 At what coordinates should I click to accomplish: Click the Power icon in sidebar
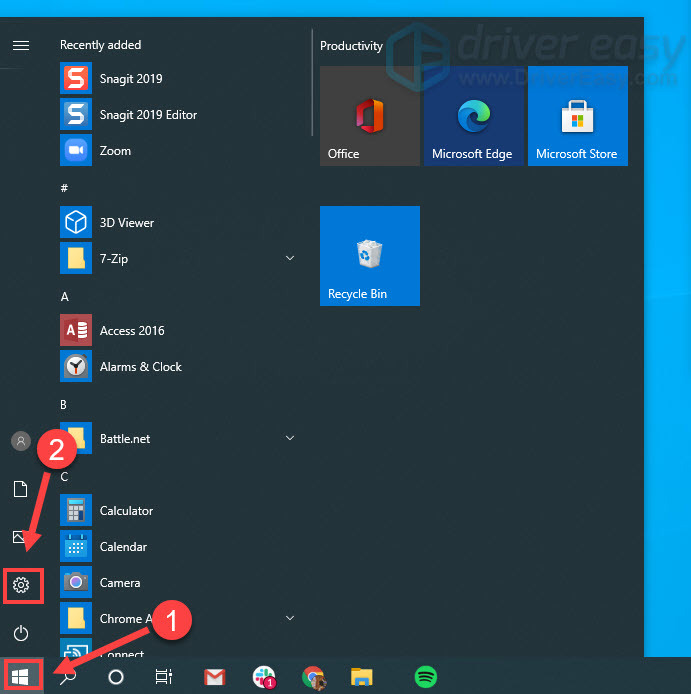pos(21,633)
